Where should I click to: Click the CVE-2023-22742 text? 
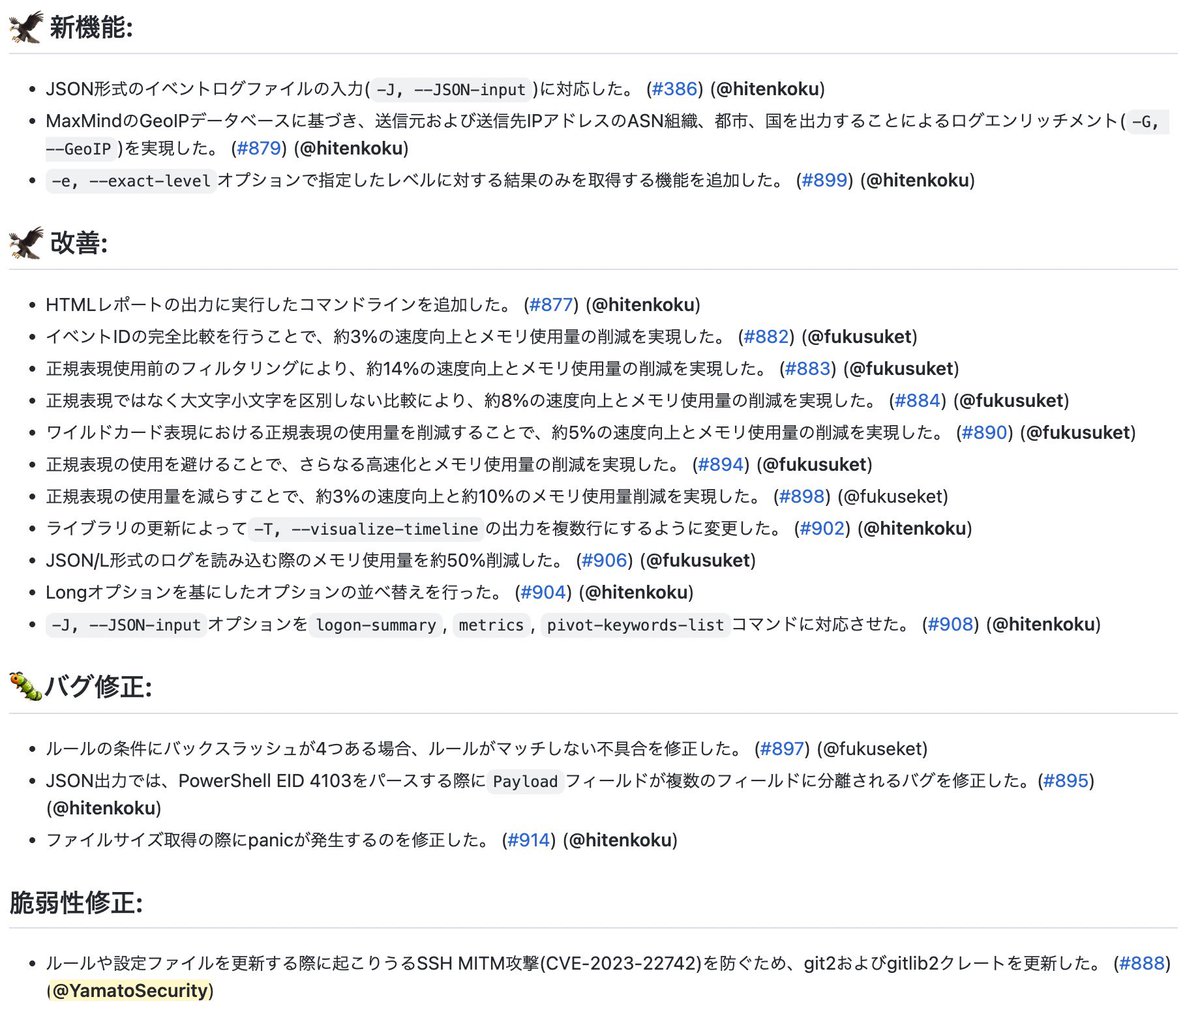point(623,964)
